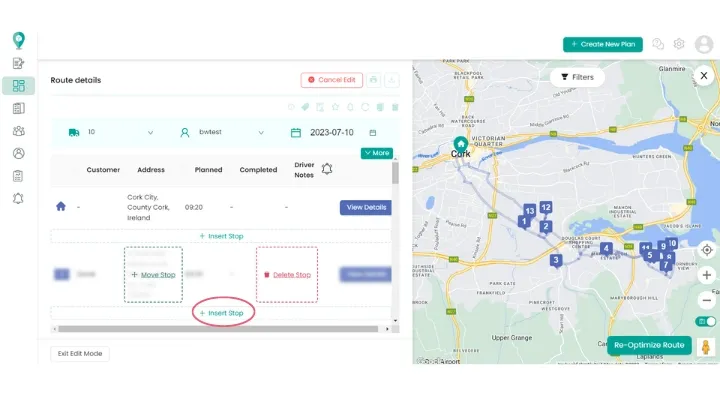Screen dimensions: 720x405
Task: Click the notification bell in left sidebar
Action: click(18, 198)
